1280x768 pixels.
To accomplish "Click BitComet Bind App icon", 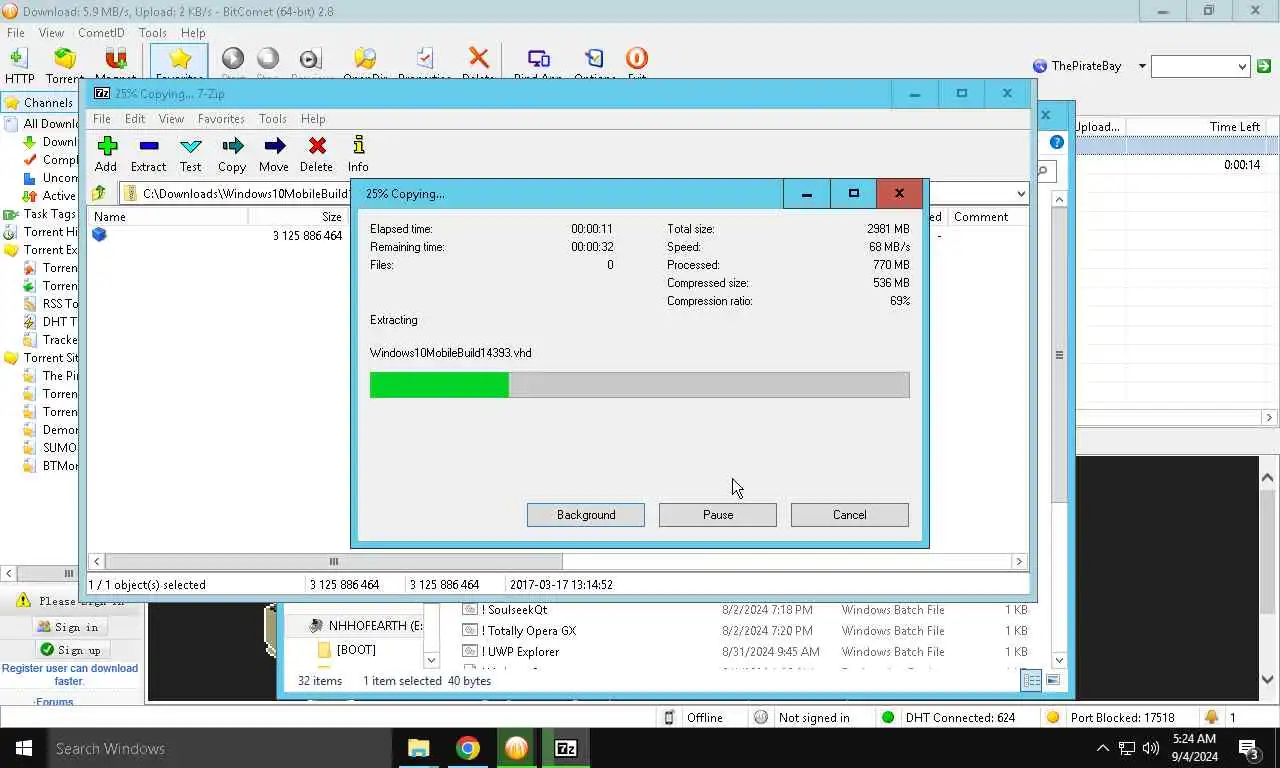I will pyautogui.click(x=538, y=59).
